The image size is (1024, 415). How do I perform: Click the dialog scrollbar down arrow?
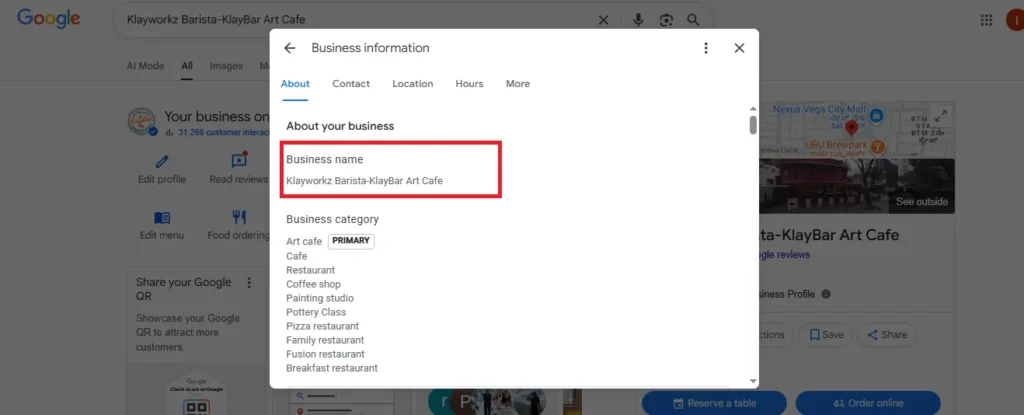coord(753,380)
